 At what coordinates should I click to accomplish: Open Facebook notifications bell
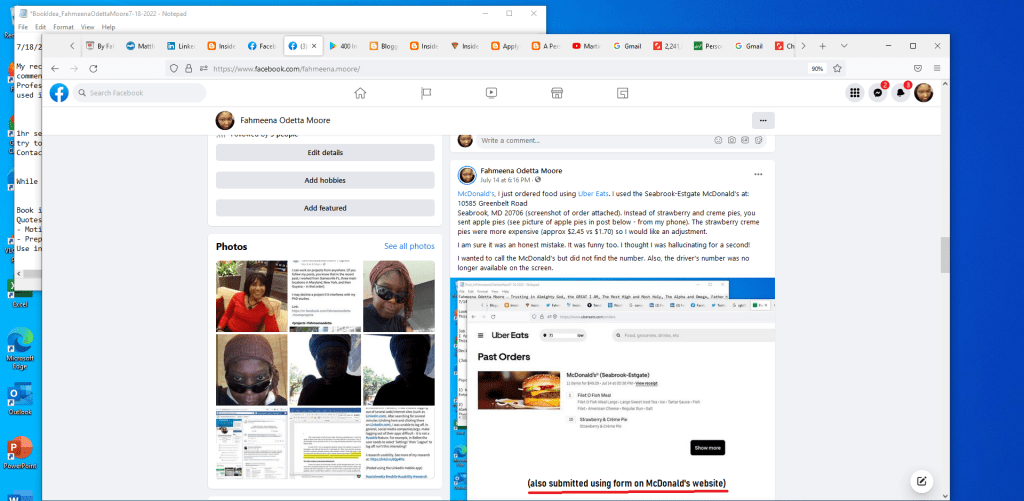(x=901, y=93)
